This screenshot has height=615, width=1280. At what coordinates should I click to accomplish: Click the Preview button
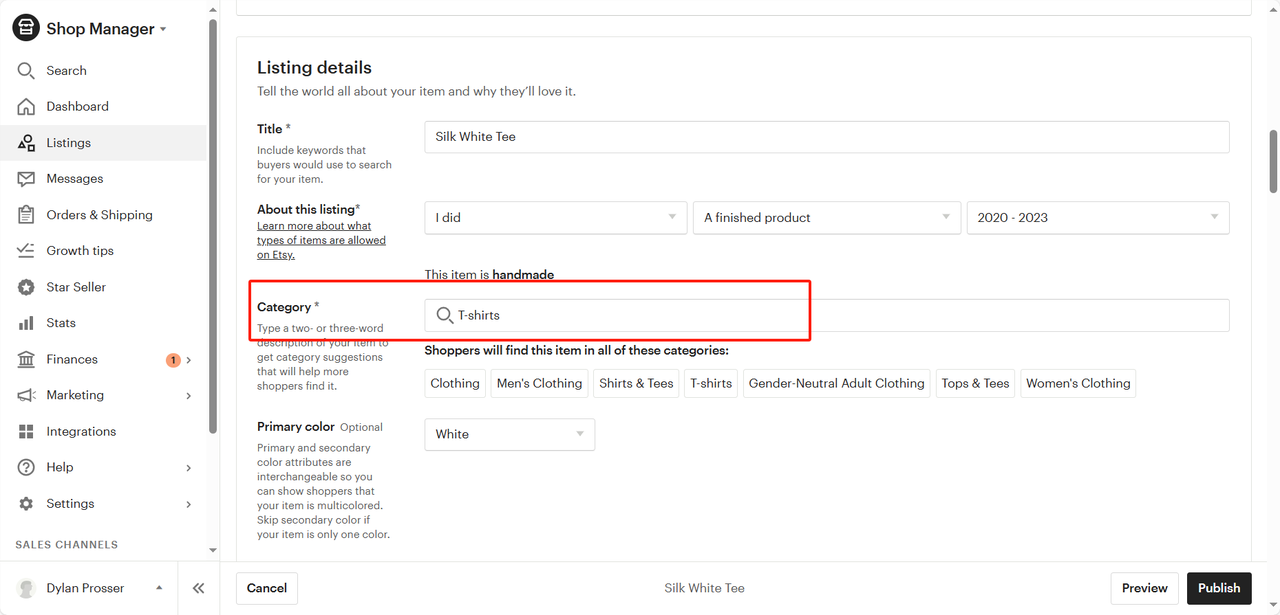point(1145,588)
